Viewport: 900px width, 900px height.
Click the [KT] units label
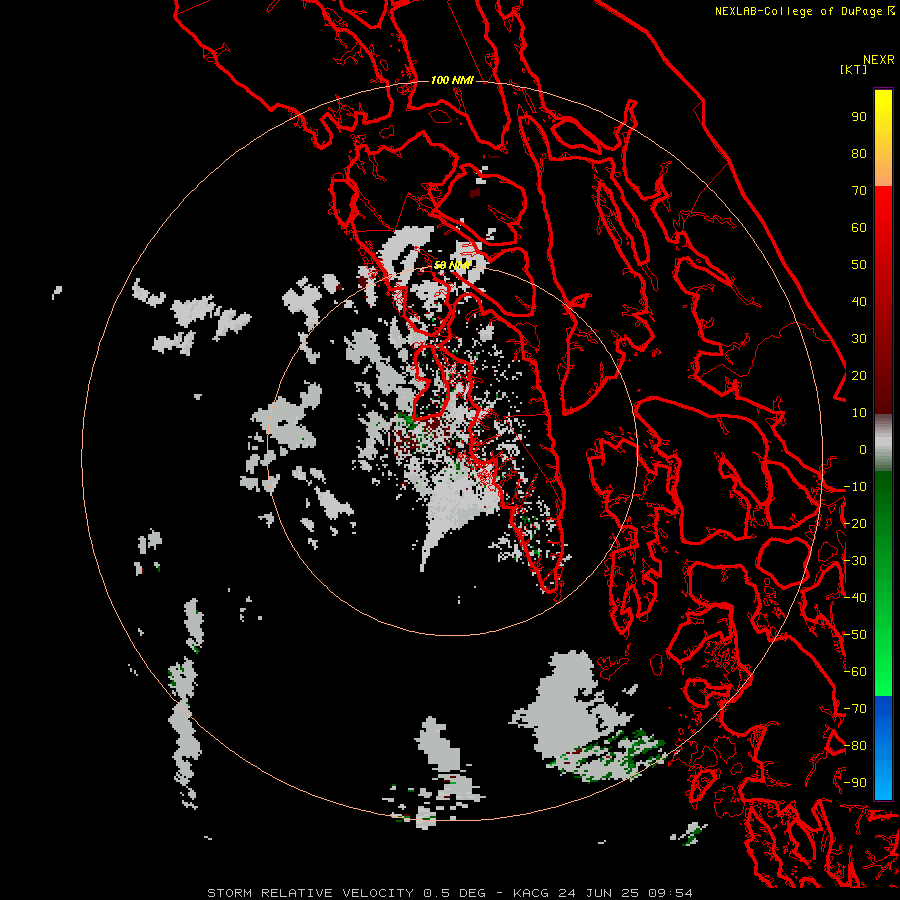854,69
